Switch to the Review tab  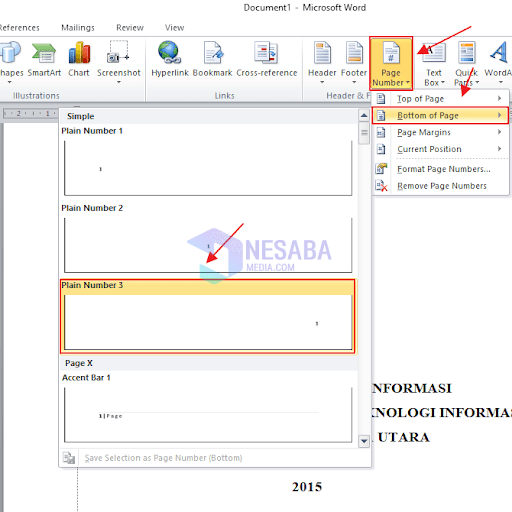130,28
